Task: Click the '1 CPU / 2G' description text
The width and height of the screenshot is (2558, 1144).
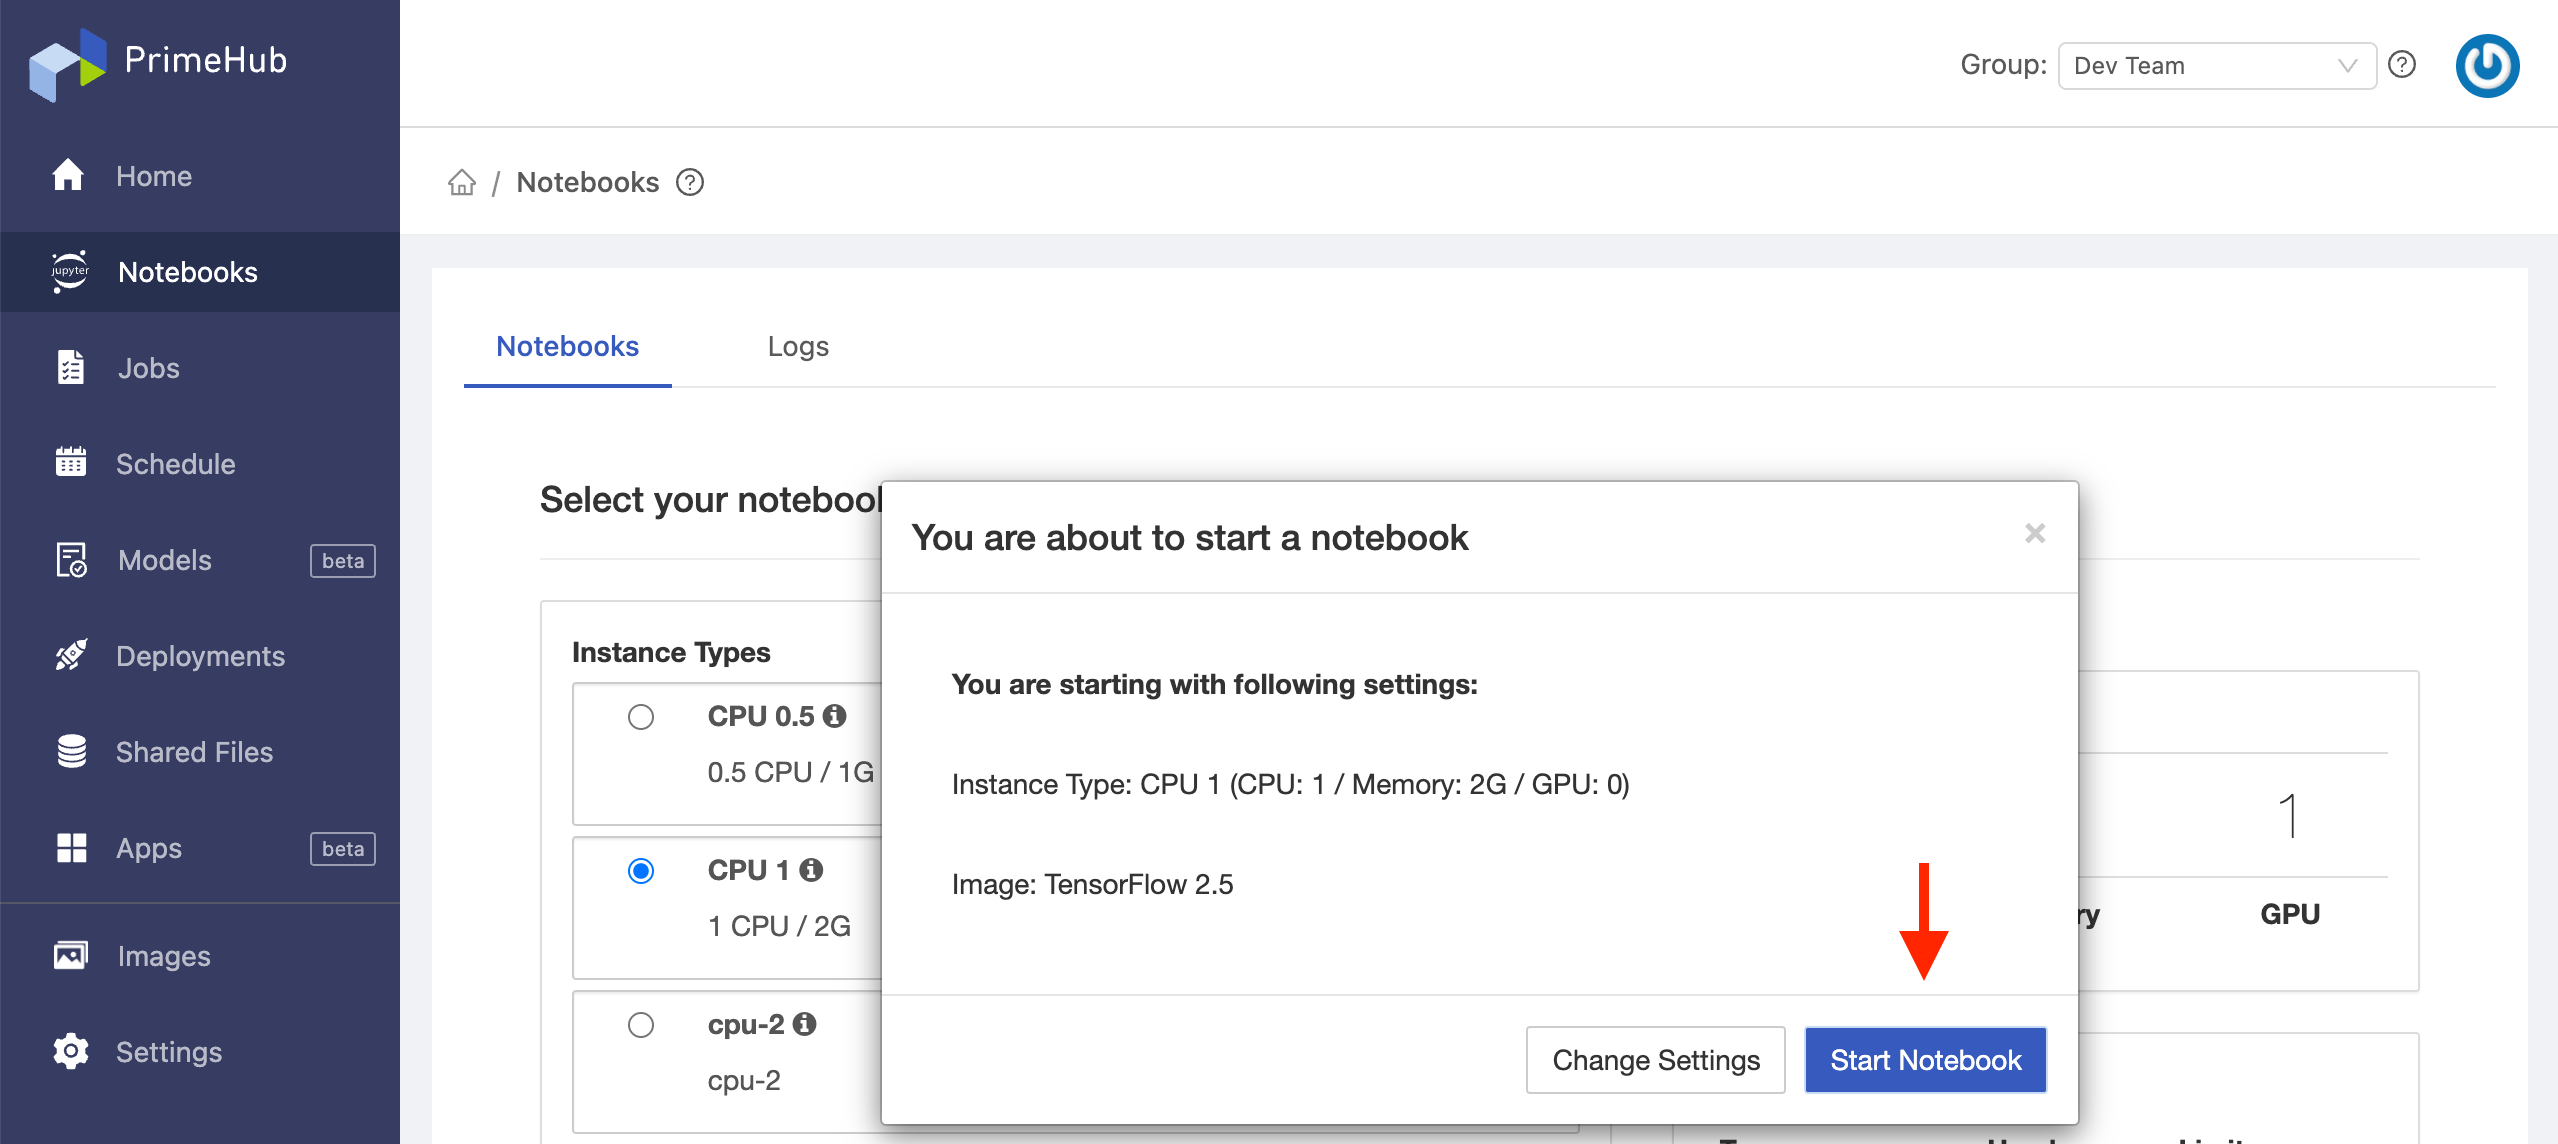Action: [x=779, y=926]
